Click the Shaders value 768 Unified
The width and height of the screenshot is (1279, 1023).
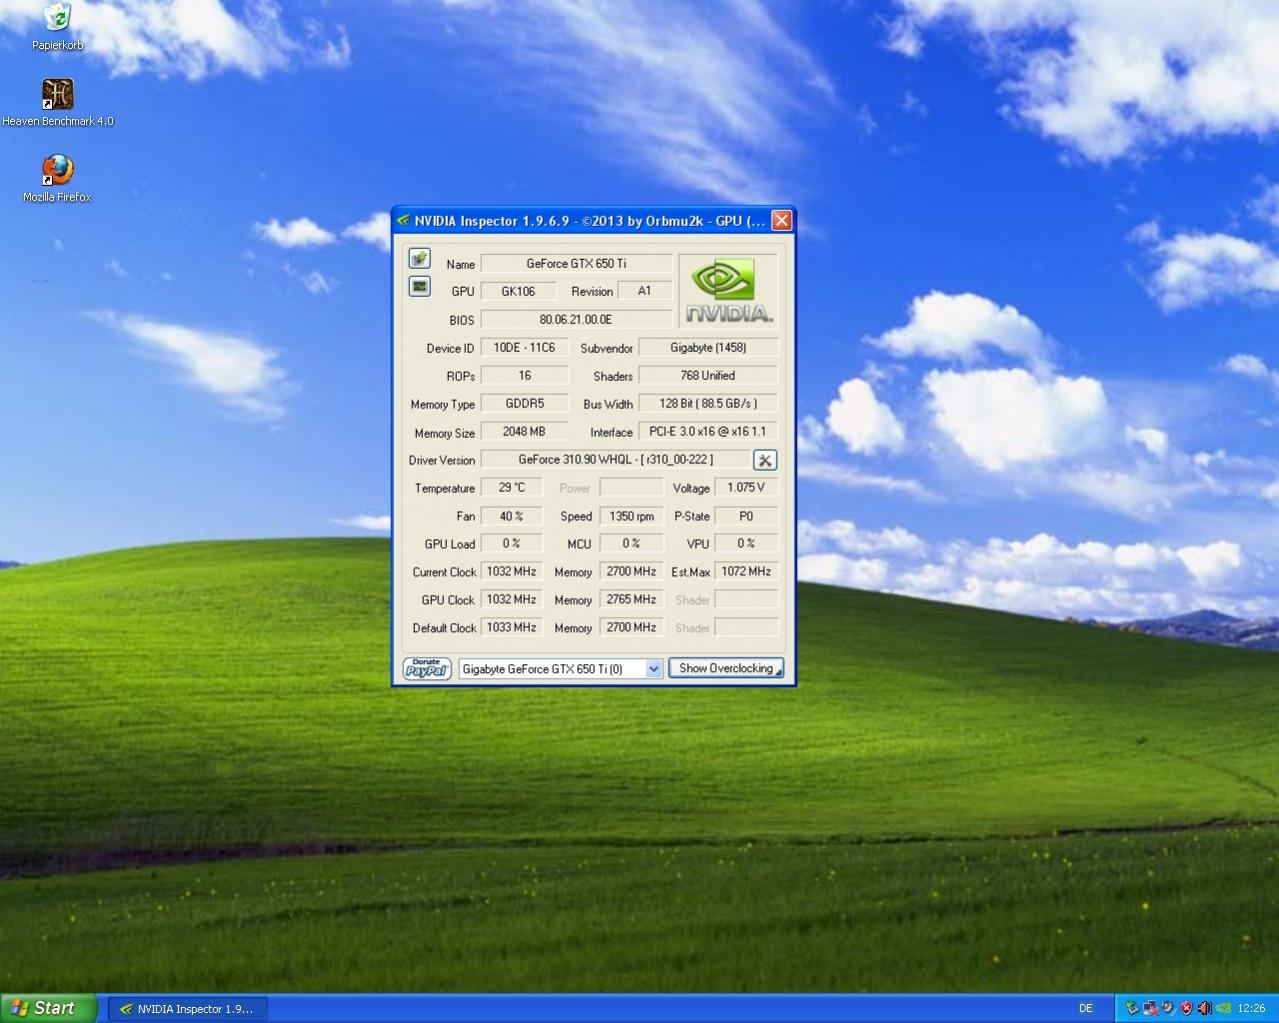(x=708, y=375)
